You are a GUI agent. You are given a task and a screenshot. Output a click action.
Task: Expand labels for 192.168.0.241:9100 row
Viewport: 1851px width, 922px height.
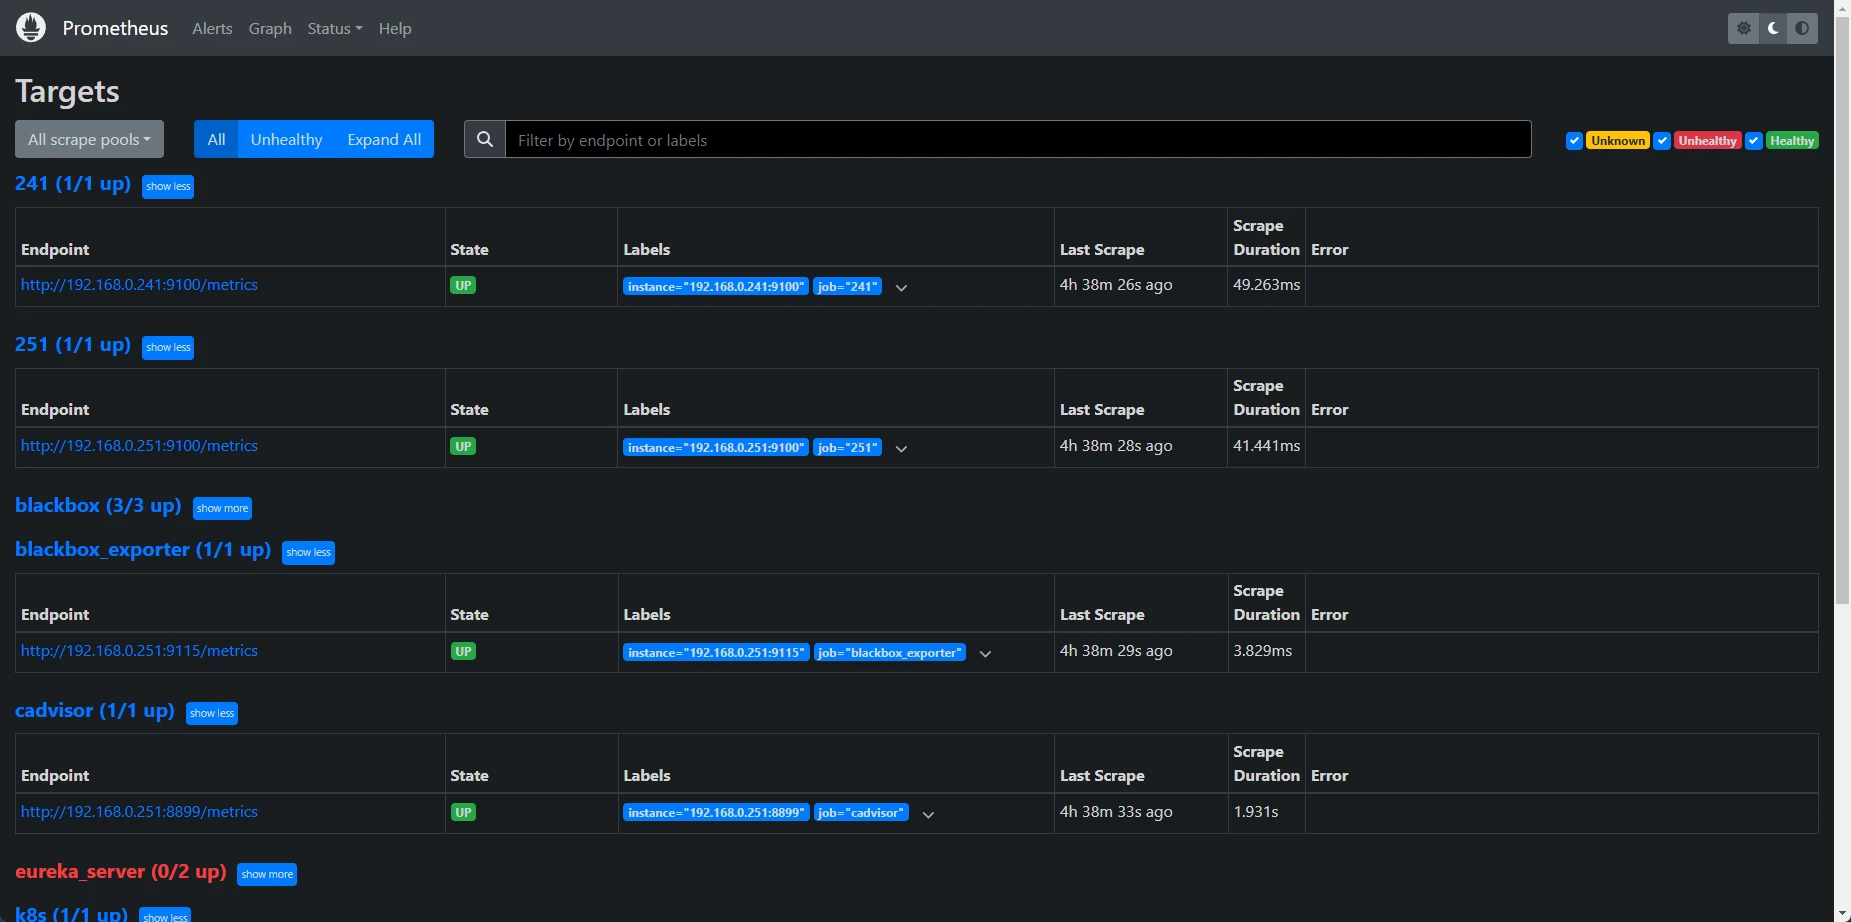pyautogui.click(x=901, y=287)
